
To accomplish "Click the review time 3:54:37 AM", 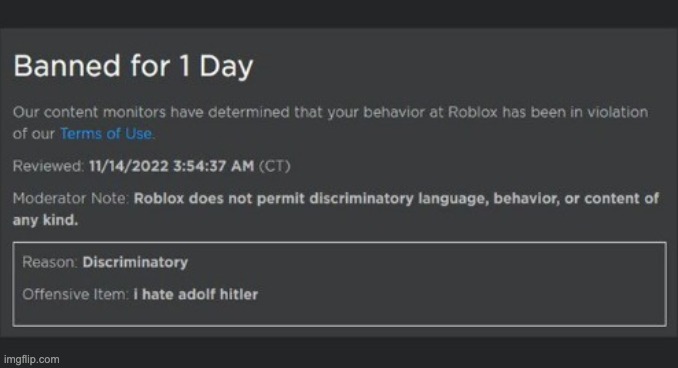I will [x=214, y=166].
